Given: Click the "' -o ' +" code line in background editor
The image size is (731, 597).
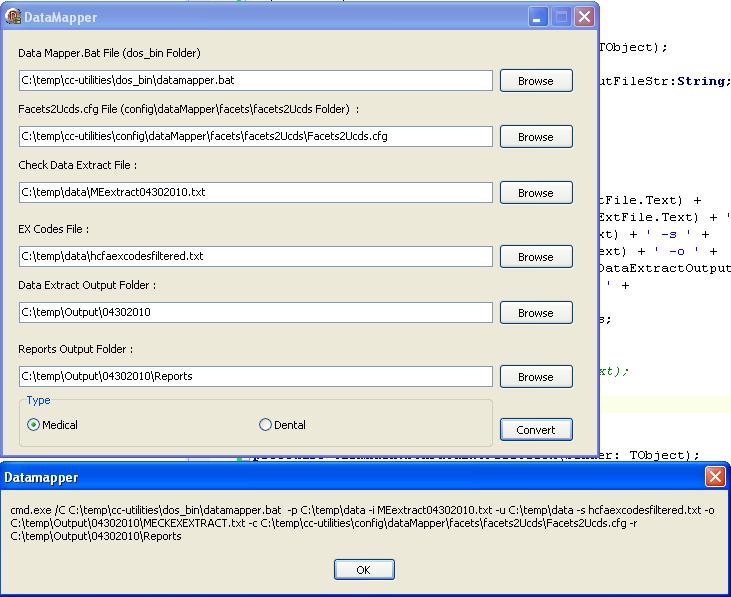Looking at the screenshot, I should pos(658,252).
